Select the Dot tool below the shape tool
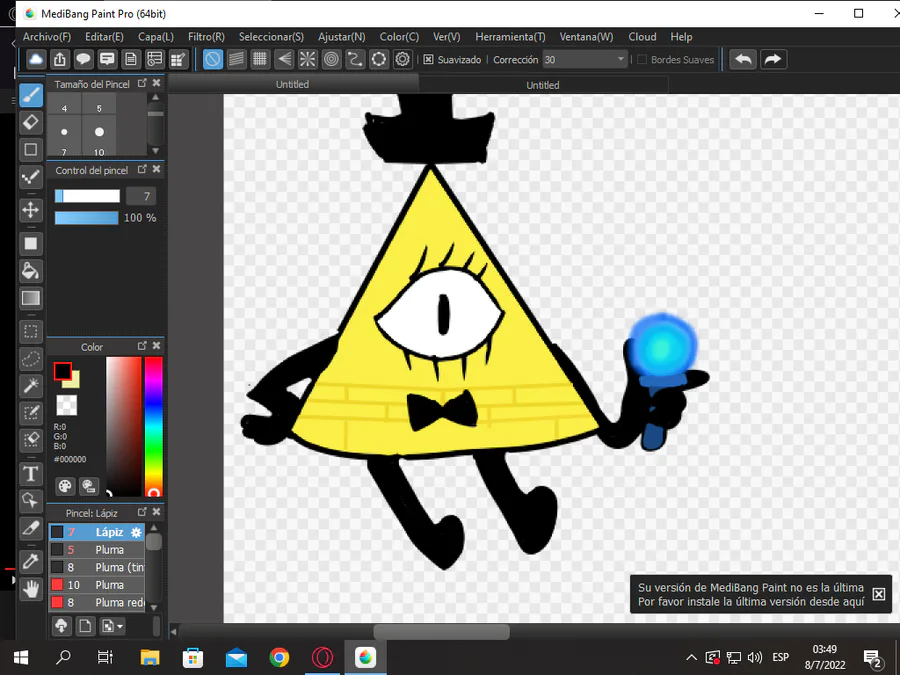This screenshot has width=900, height=675. click(x=31, y=177)
